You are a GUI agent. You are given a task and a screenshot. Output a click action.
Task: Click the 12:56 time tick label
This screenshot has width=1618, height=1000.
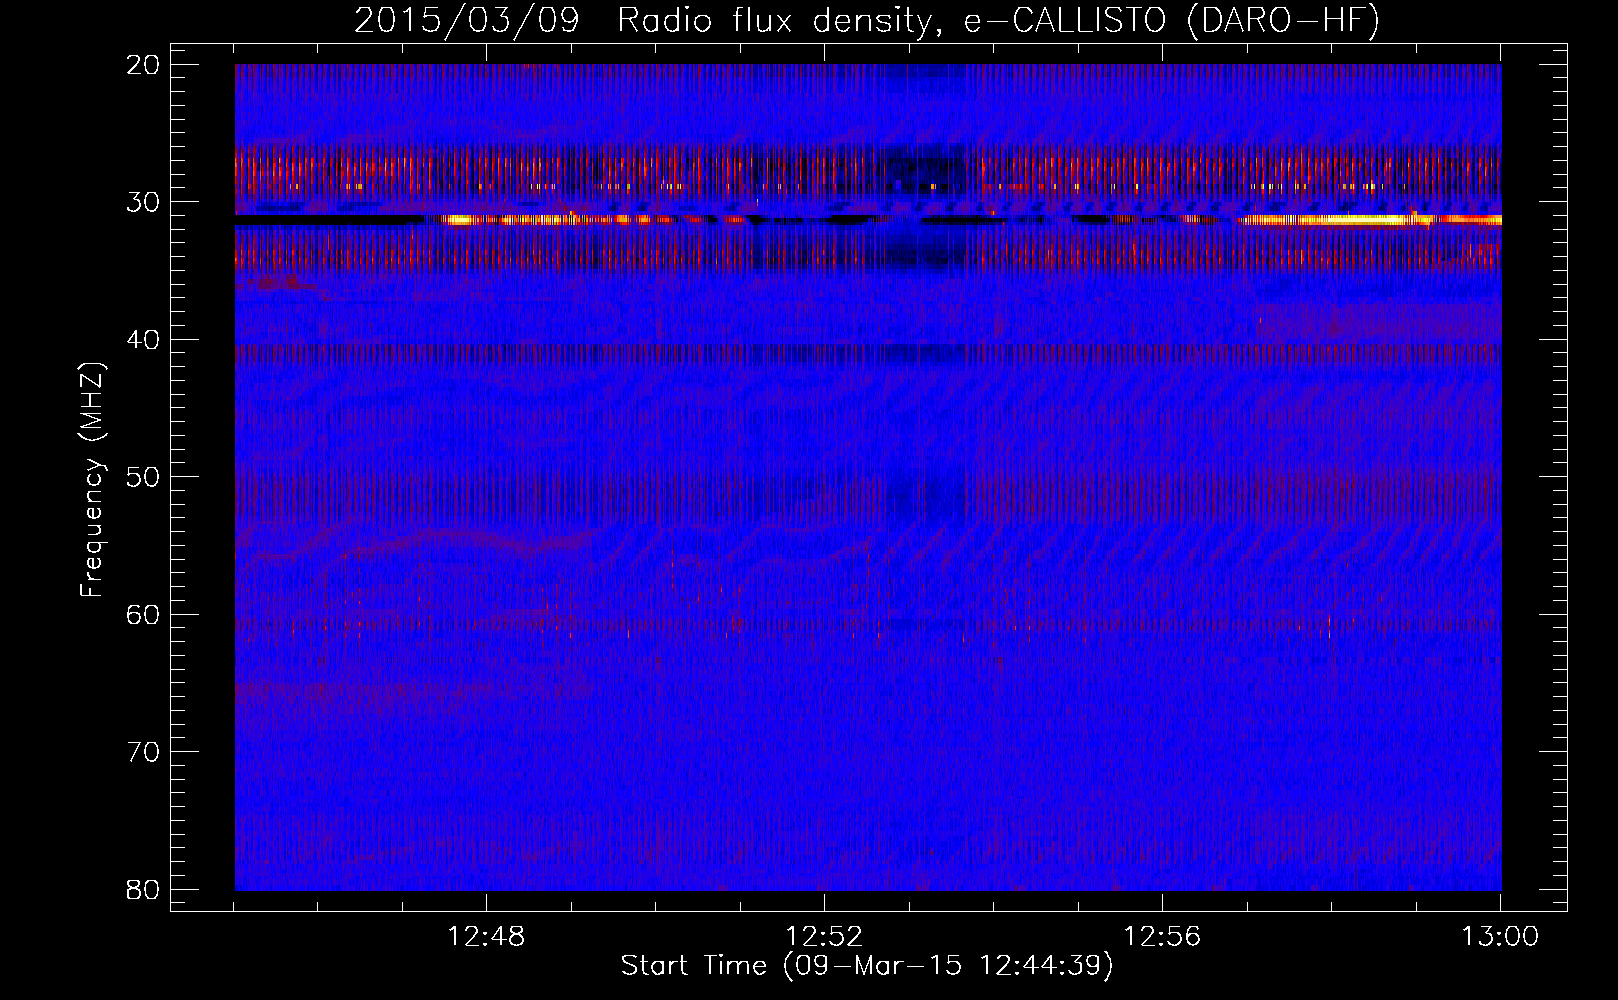tap(1162, 937)
